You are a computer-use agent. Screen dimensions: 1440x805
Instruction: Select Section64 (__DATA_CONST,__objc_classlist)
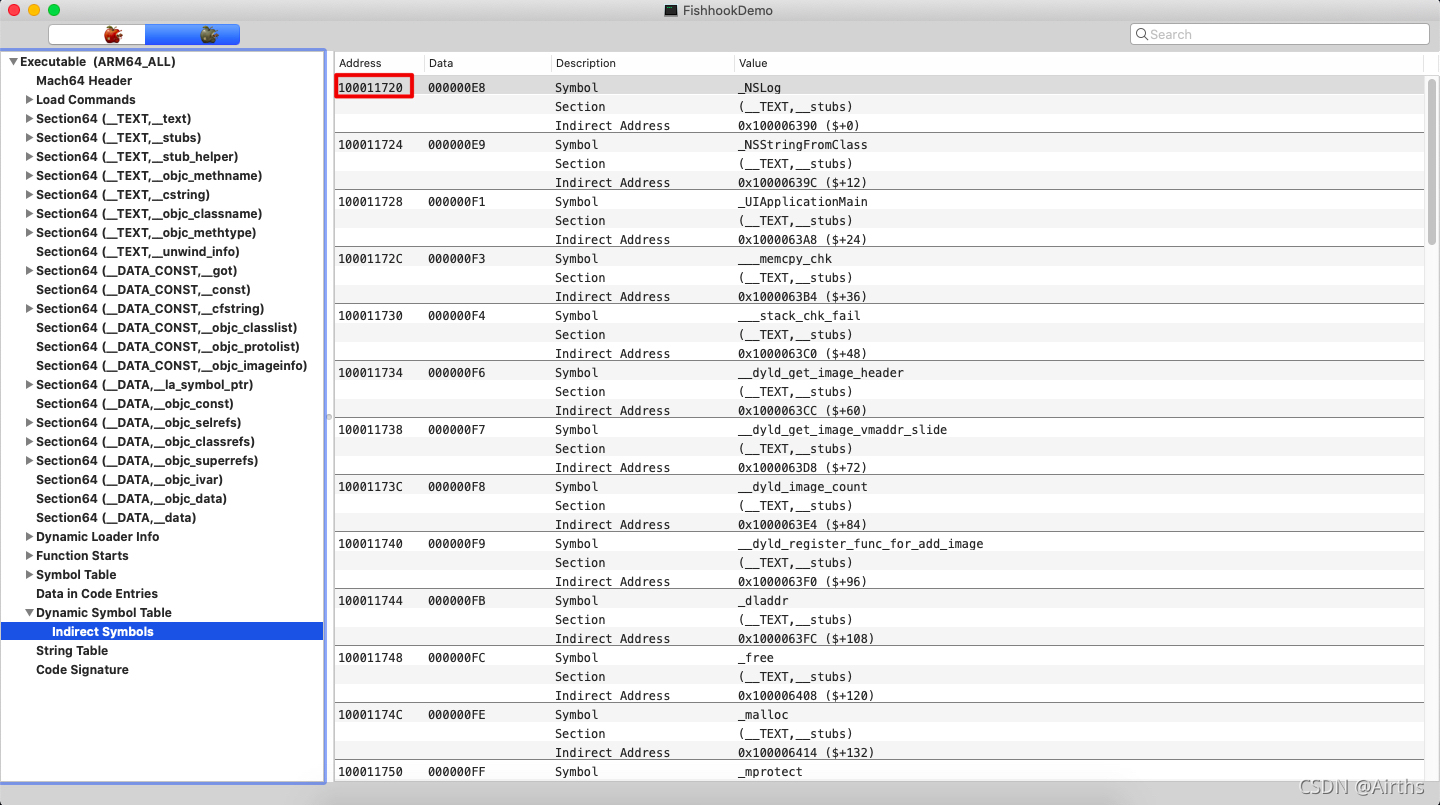coord(167,328)
